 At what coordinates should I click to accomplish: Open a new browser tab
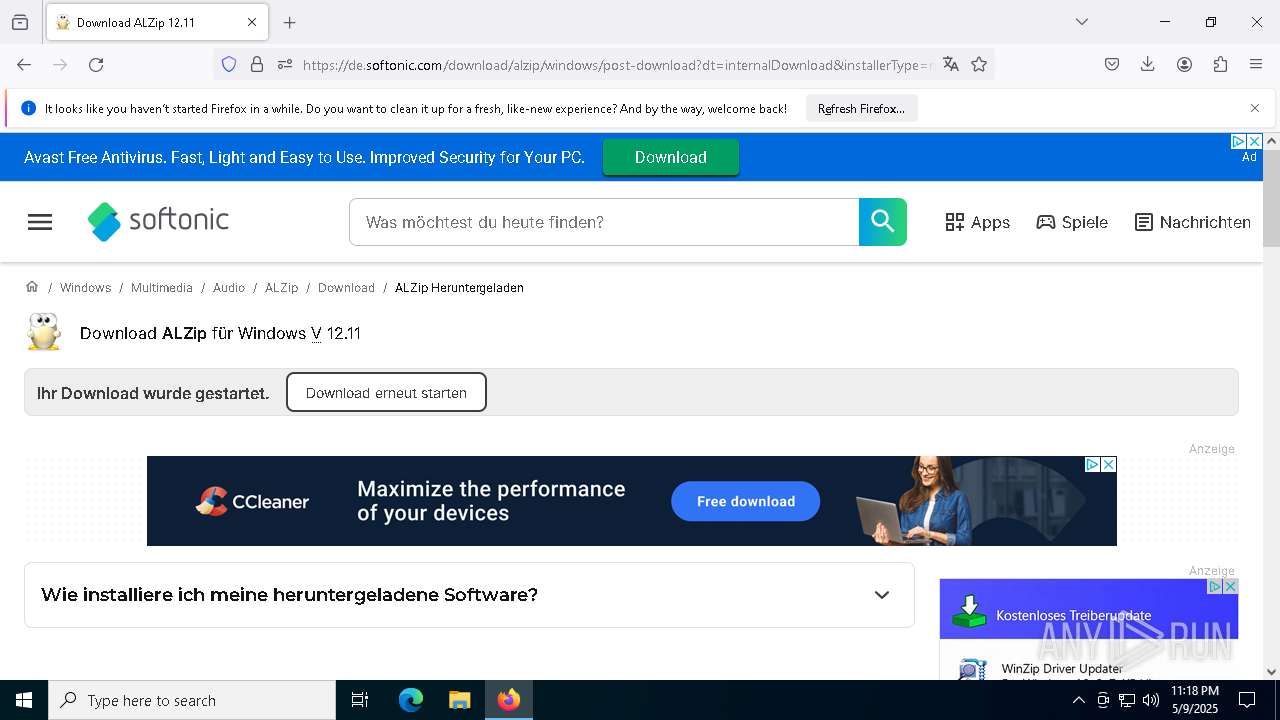point(290,22)
